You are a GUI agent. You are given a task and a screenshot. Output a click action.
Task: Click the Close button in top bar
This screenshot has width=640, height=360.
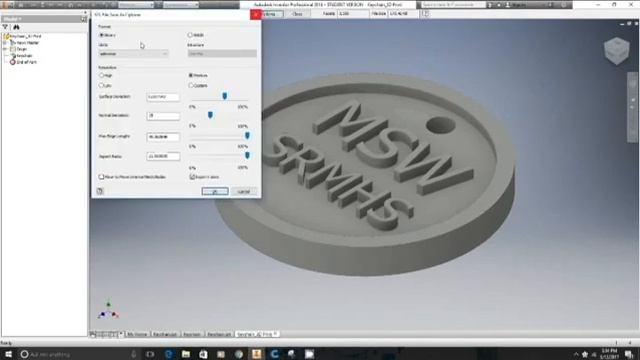tap(297, 14)
